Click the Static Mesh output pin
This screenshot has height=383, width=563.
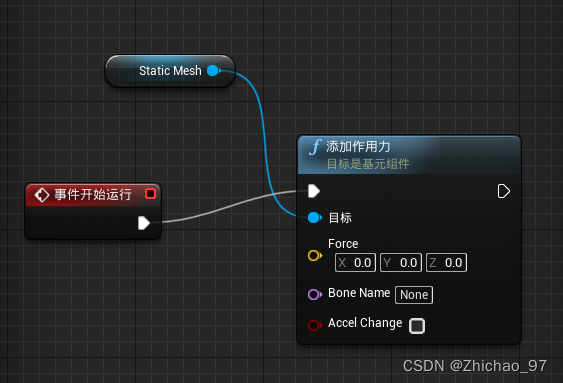click(x=214, y=71)
